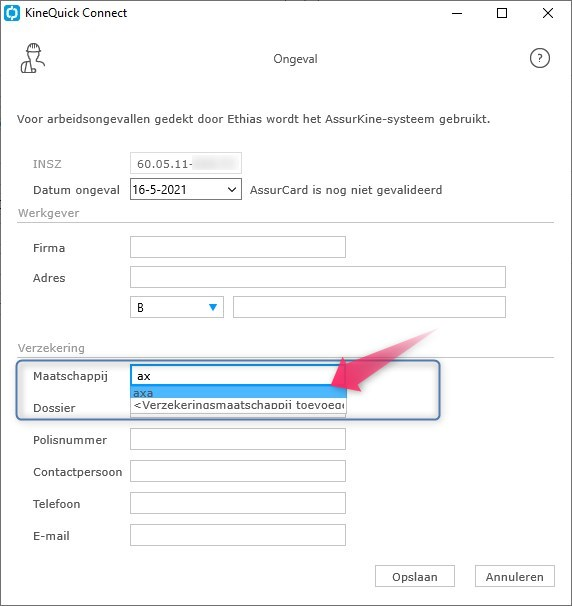Select the axa suggestion in list
572x606 pixels.
pos(238,393)
